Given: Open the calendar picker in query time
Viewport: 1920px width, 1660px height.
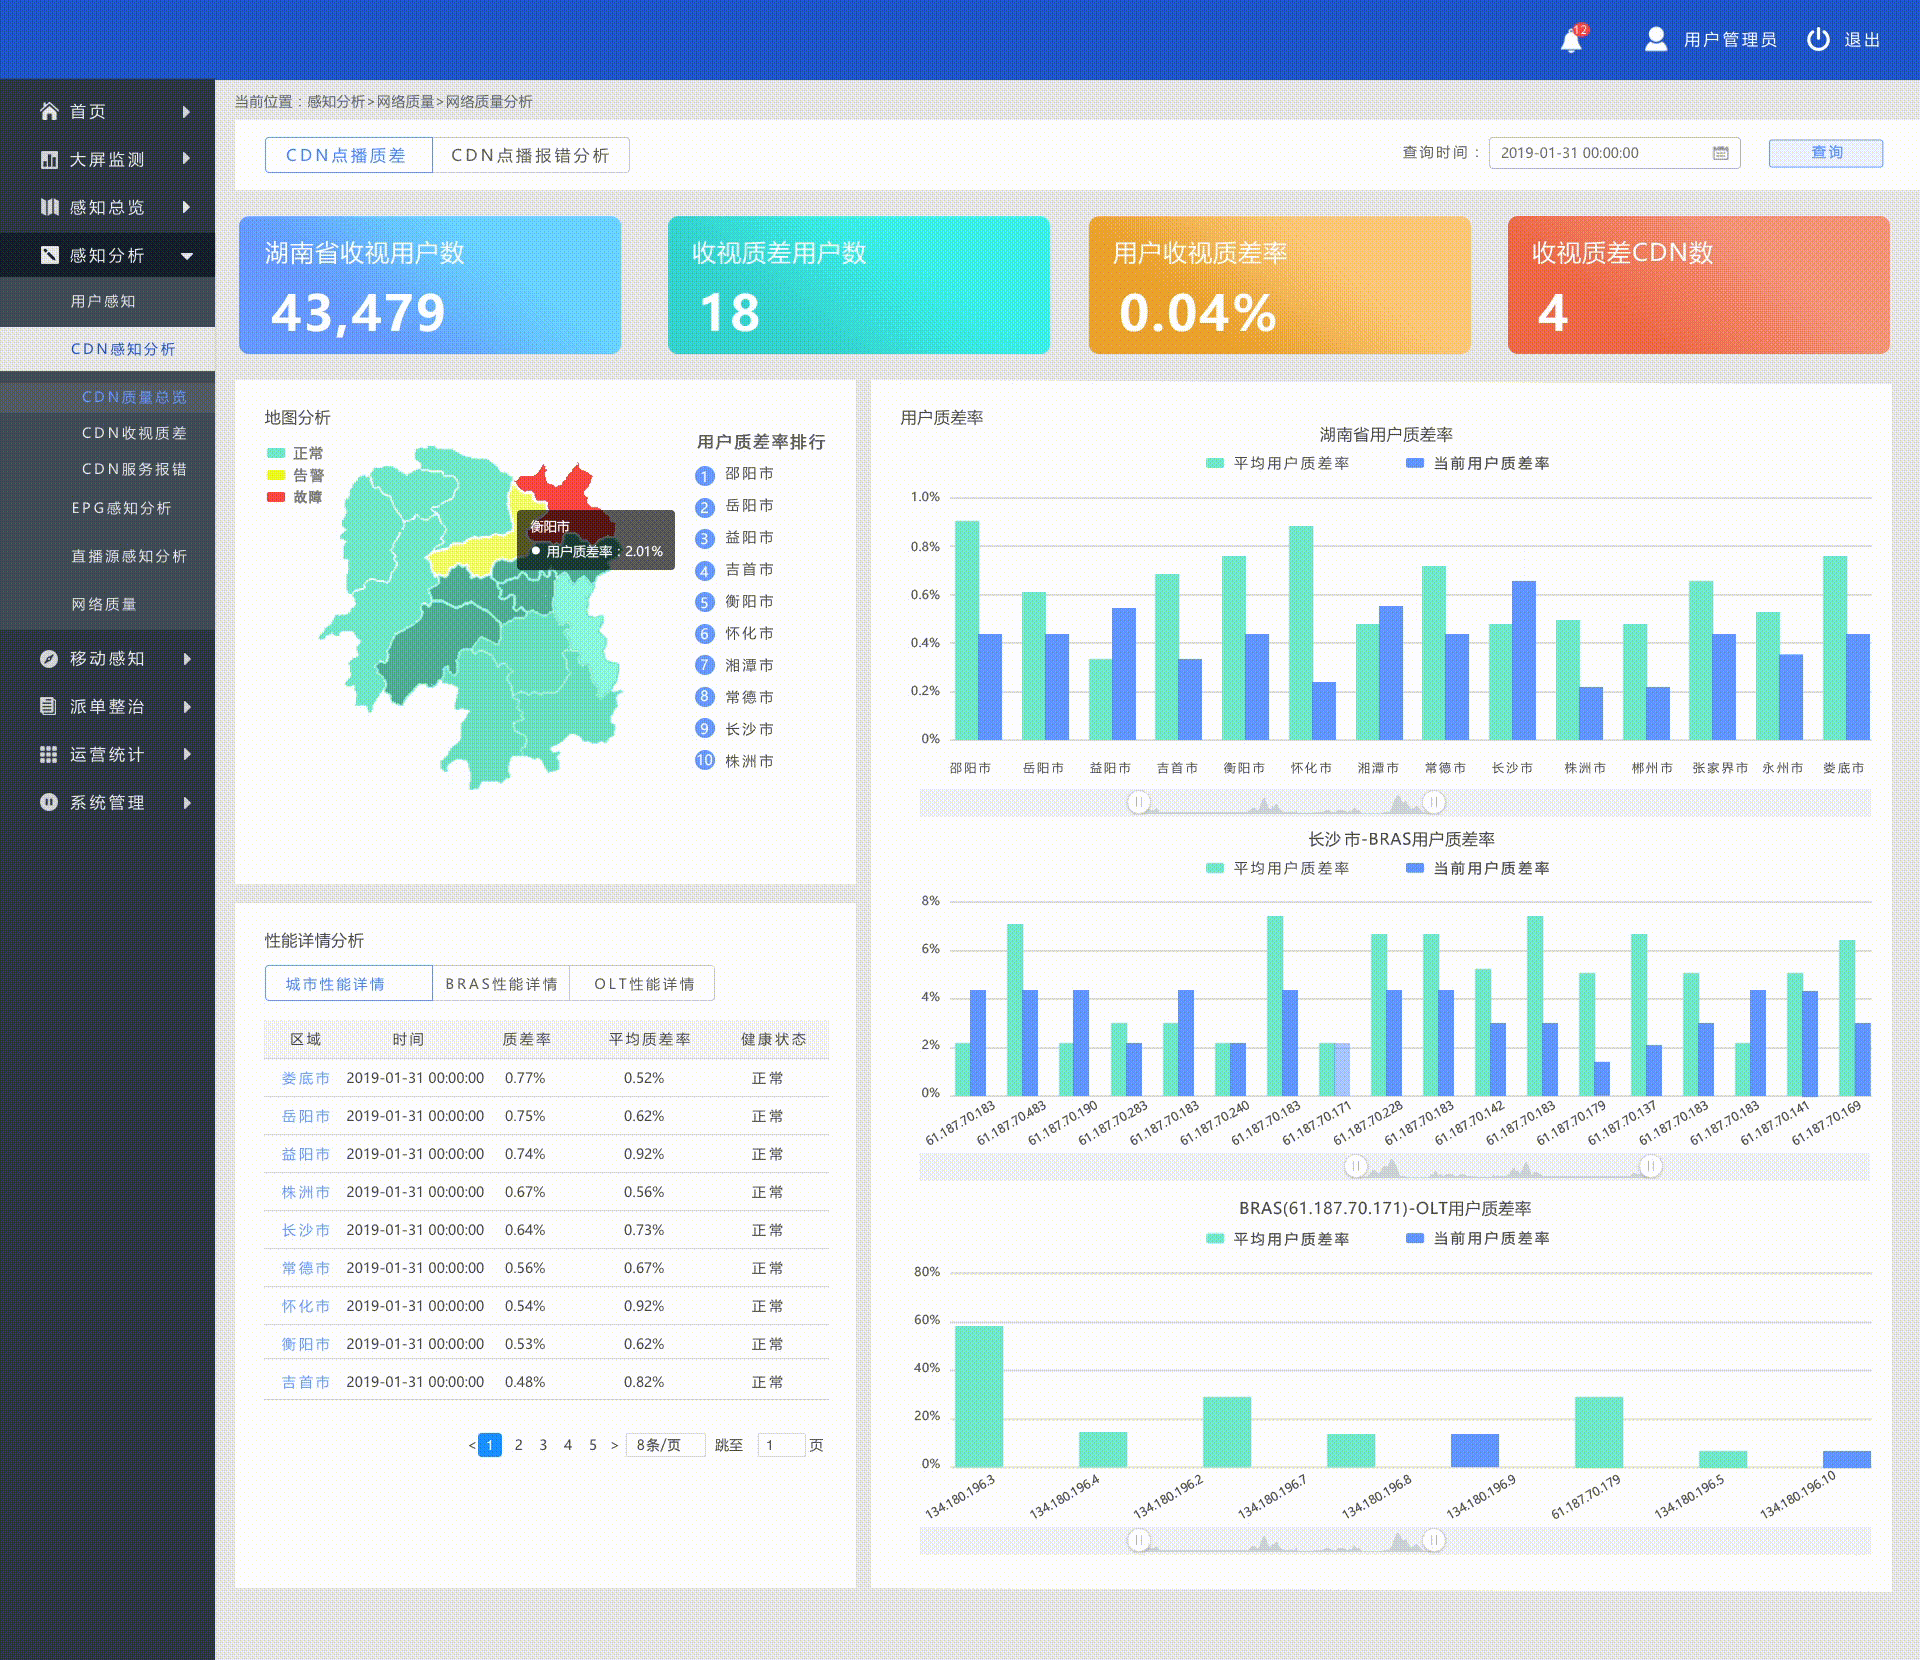Looking at the screenshot, I should click(x=1720, y=153).
